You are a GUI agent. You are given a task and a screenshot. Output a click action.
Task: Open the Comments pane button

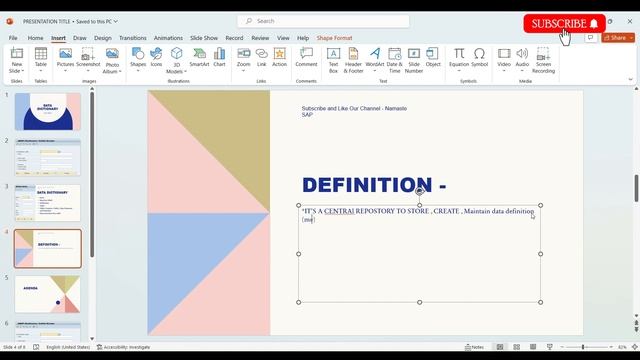point(590,38)
